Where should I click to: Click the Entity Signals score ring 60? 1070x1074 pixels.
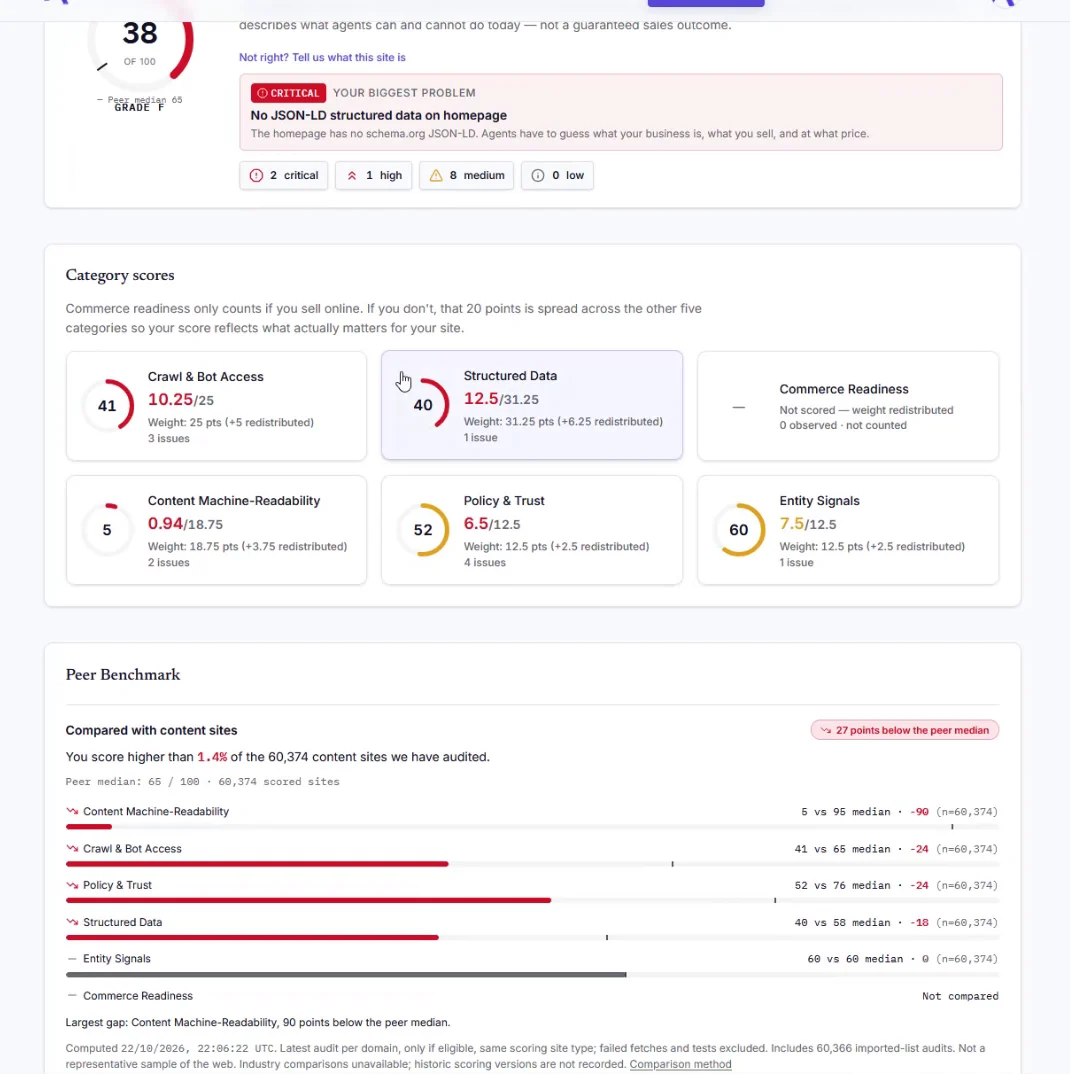pos(739,529)
